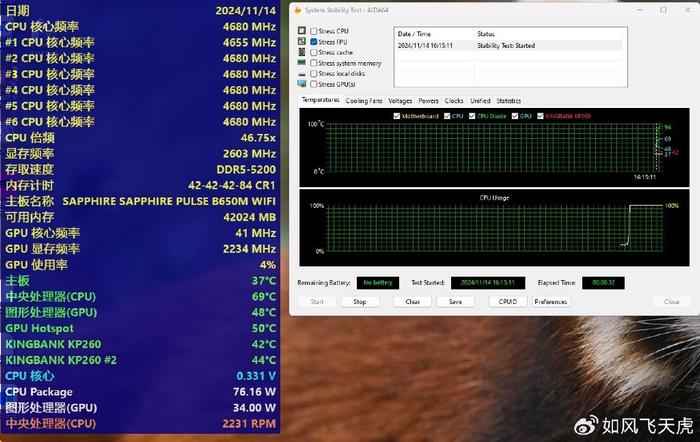Click the Stop button
Screen dimensions: 700x442
point(360,302)
